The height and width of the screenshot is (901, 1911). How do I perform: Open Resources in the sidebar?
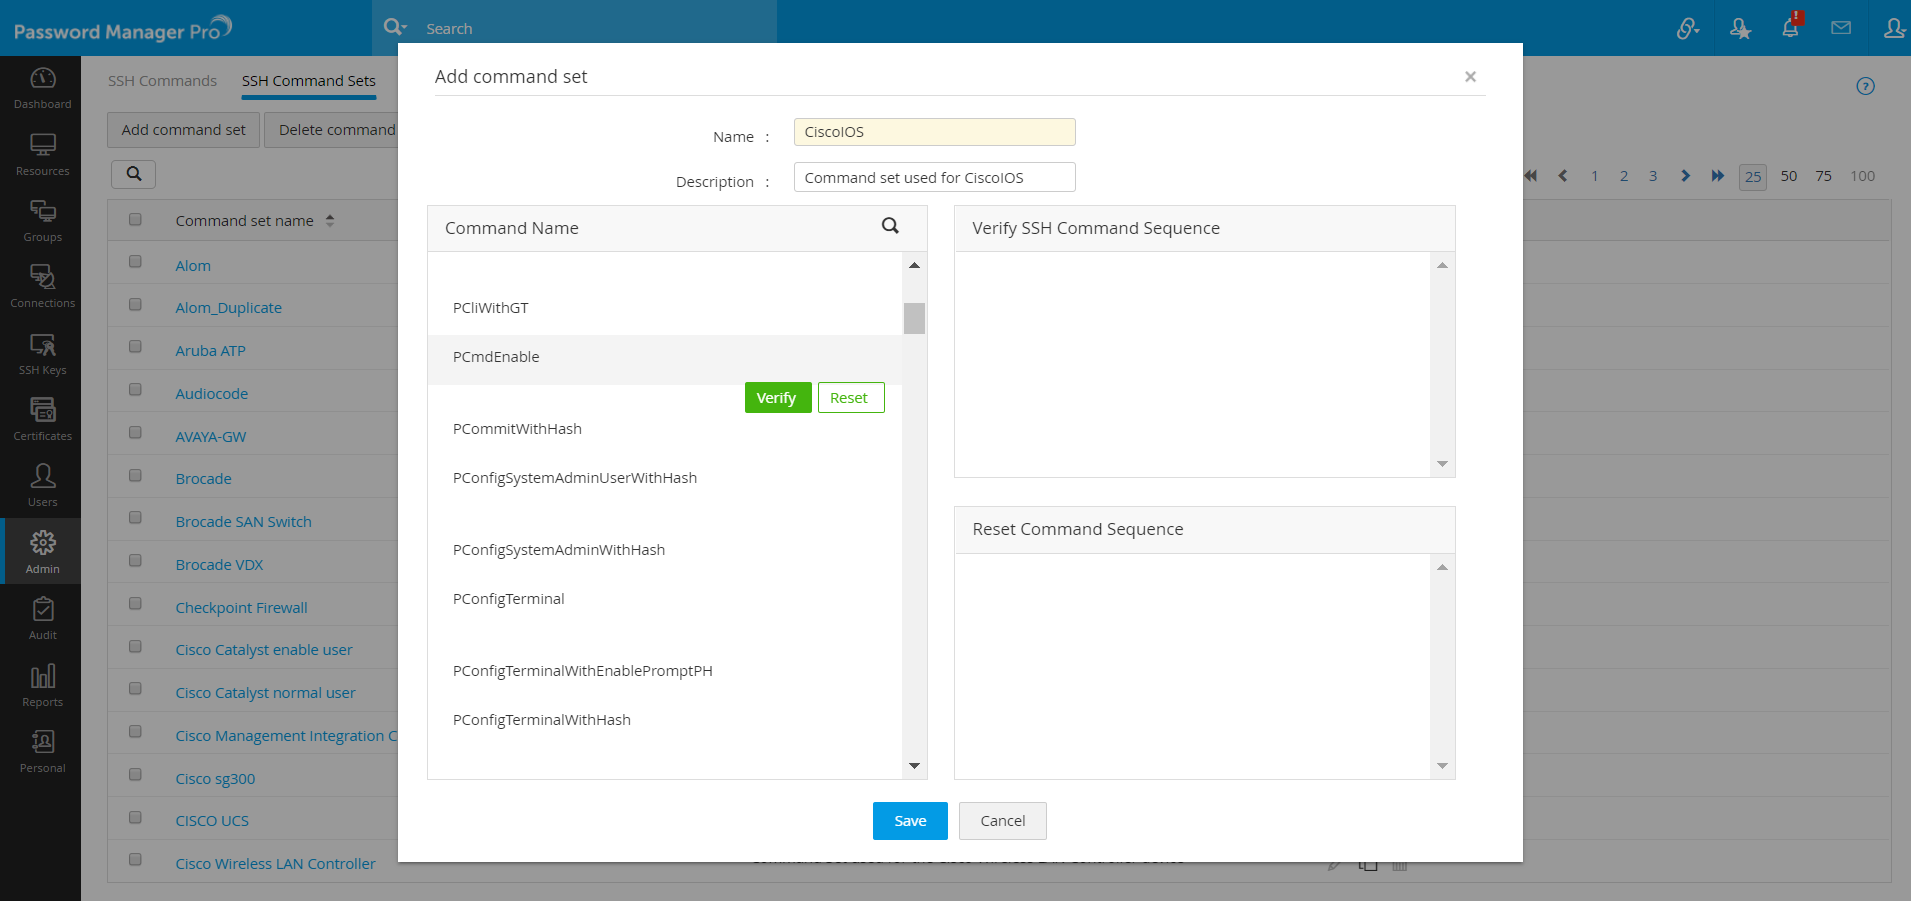42,155
